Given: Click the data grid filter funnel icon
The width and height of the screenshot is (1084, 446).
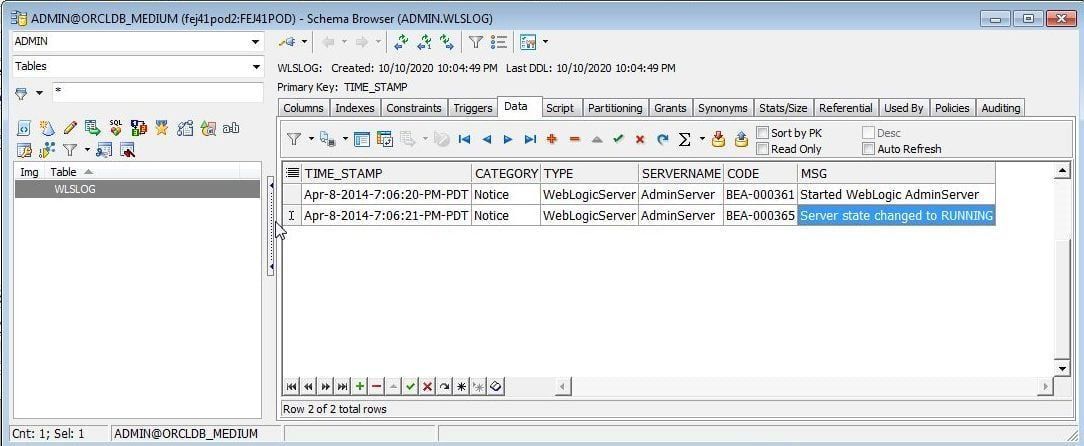Looking at the screenshot, I should click(x=294, y=140).
